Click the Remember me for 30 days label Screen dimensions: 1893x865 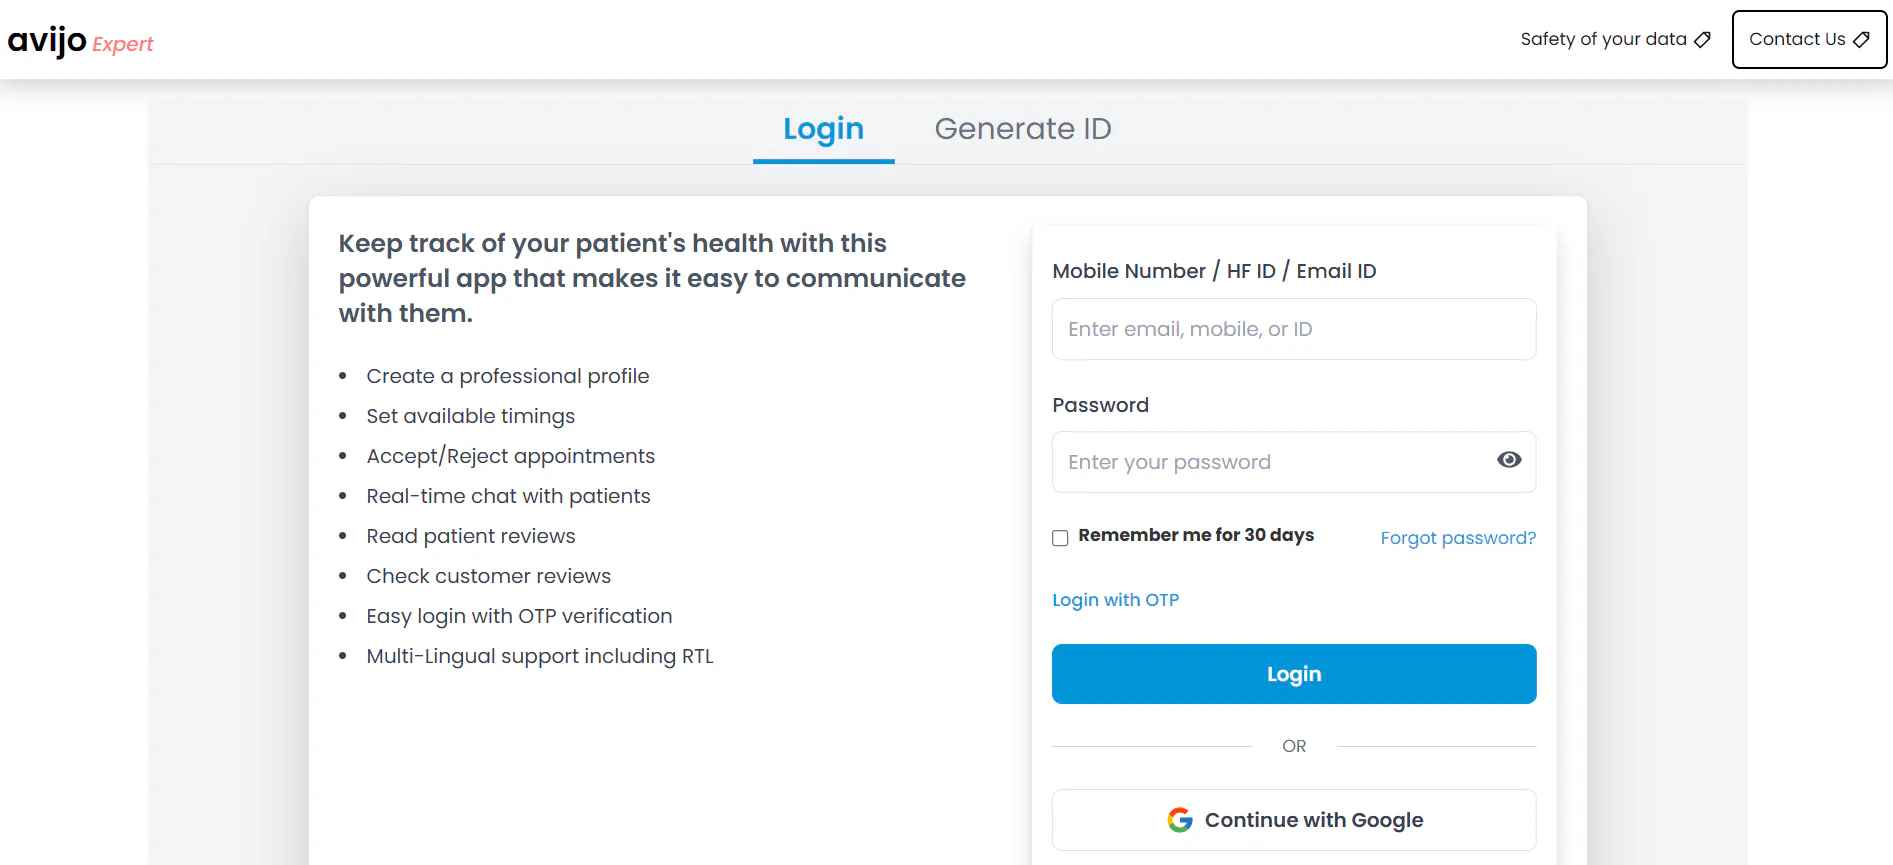[1196, 535]
